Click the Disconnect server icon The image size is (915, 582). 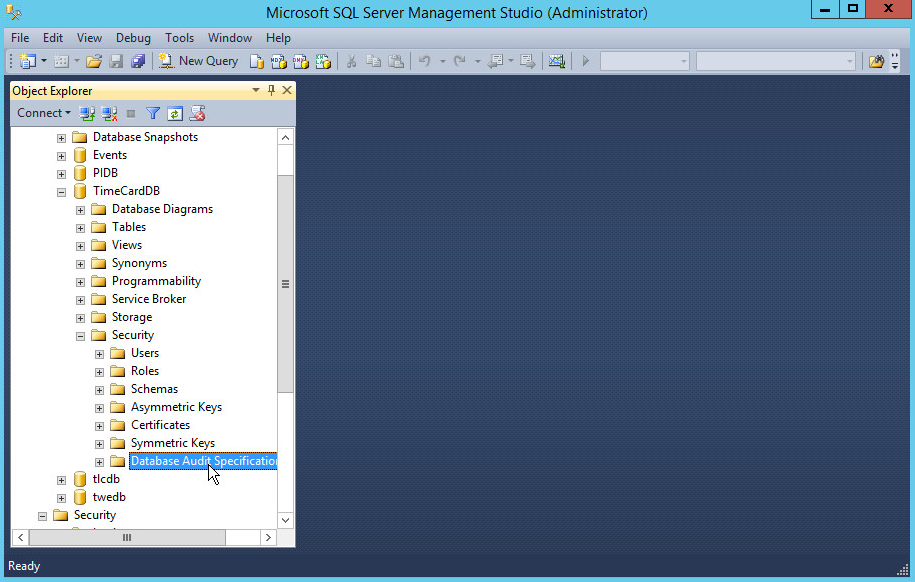(x=110, y=114)
